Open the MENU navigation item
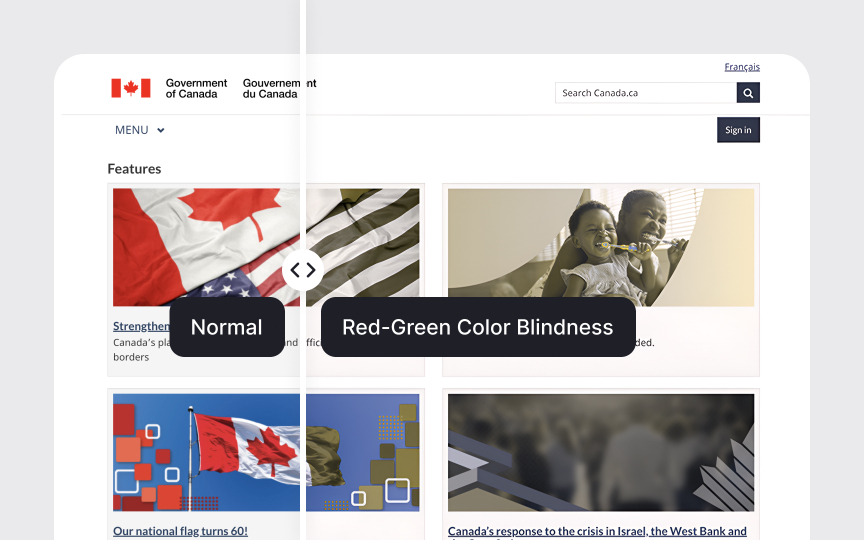864x540 pixels. click(x=132, y=130)
